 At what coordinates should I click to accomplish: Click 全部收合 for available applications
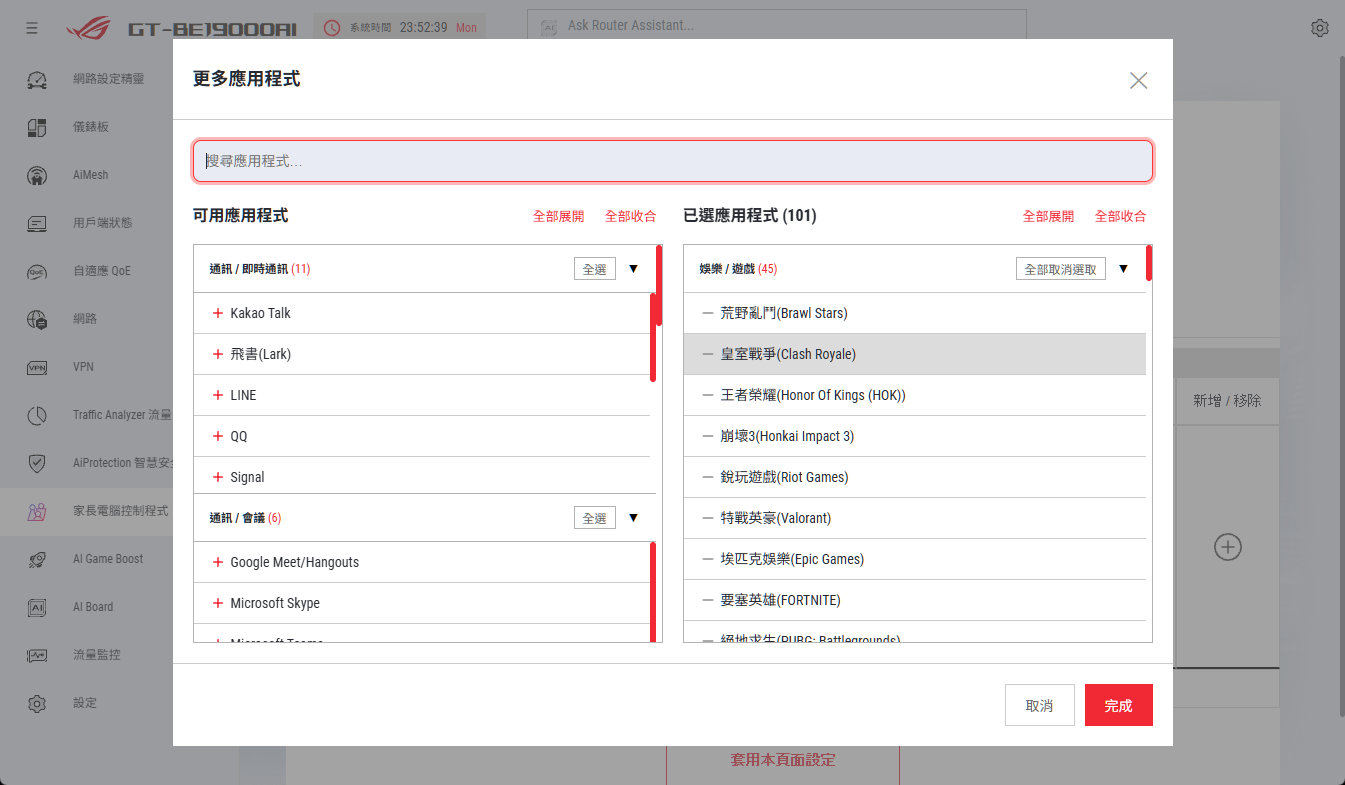pos(631,216)
